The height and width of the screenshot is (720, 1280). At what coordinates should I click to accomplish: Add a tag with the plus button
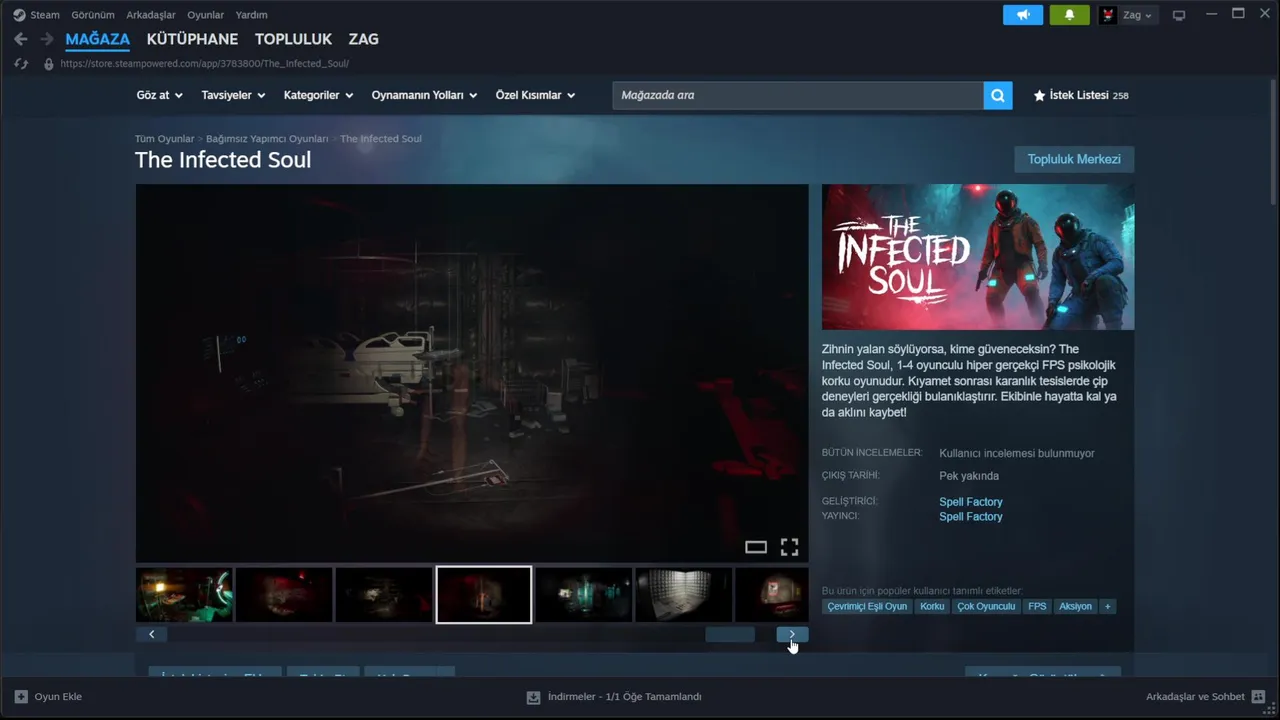[x=1107, y=606]
